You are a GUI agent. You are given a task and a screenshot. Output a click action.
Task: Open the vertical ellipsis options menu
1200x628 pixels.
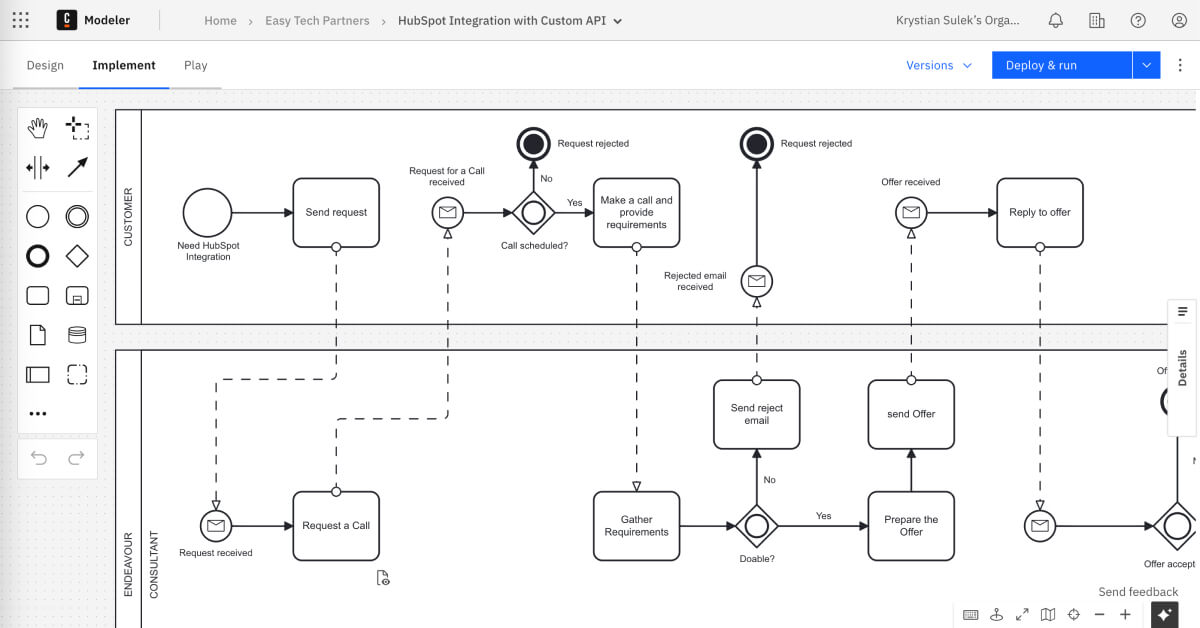1180,65
